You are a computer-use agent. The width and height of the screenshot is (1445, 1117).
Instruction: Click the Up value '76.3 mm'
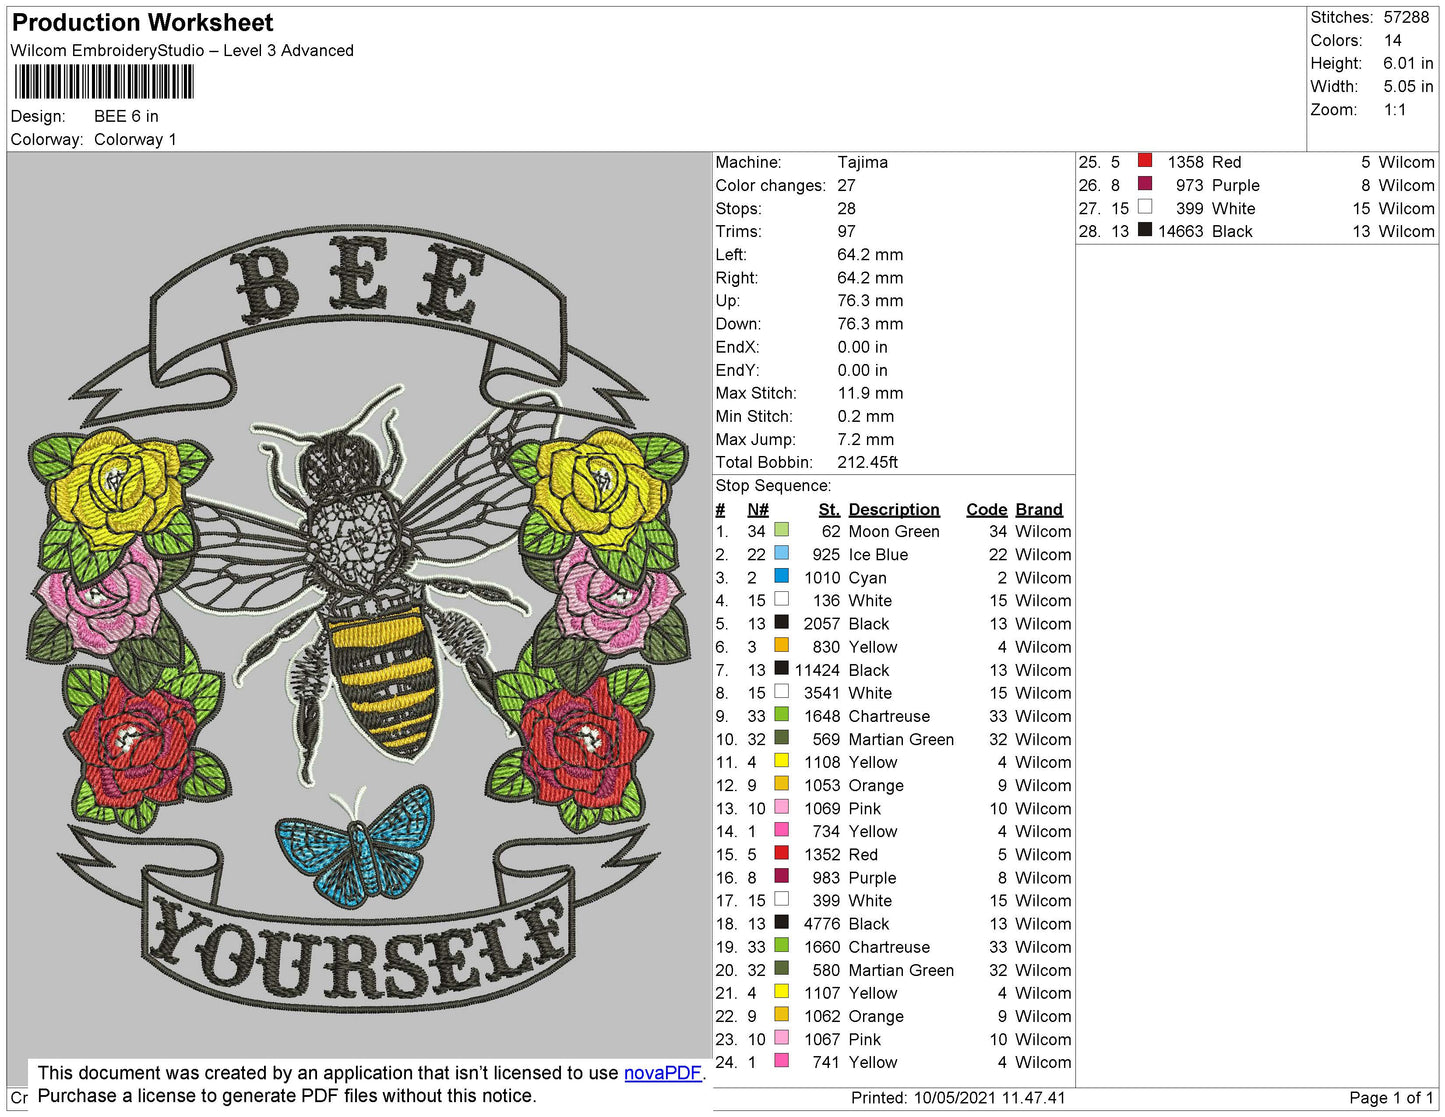coord(870,300)
